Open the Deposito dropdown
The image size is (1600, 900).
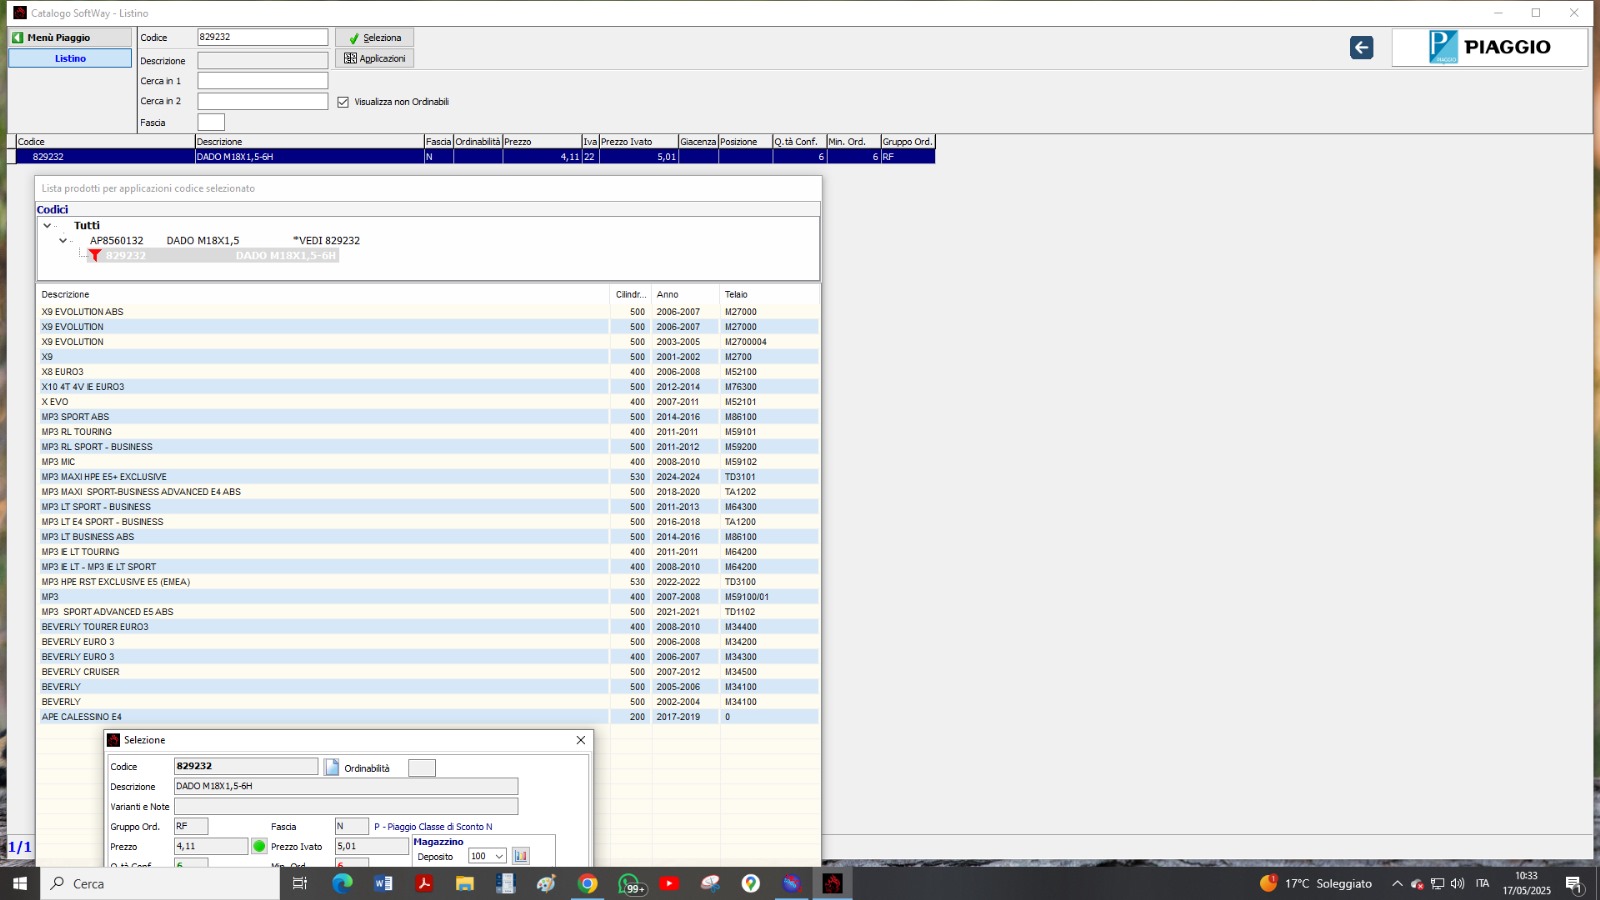point(498,856)
